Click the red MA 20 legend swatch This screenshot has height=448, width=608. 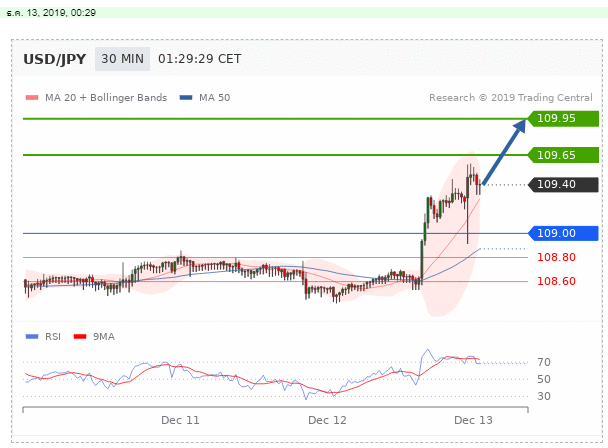pos(32,98)
